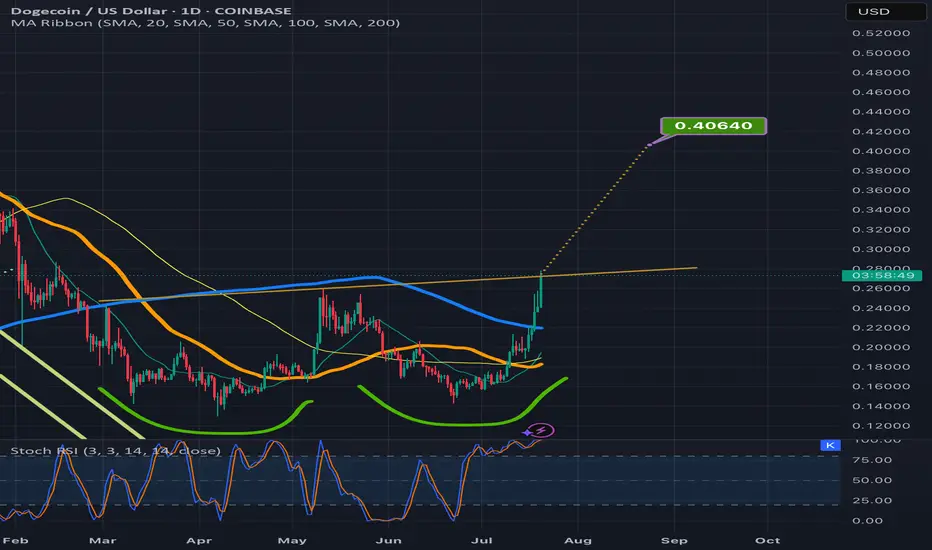This screenshot has width=932, height=550.
Task: Click the 50.00 Stoch RSI axis value
Action: (872, 480)
